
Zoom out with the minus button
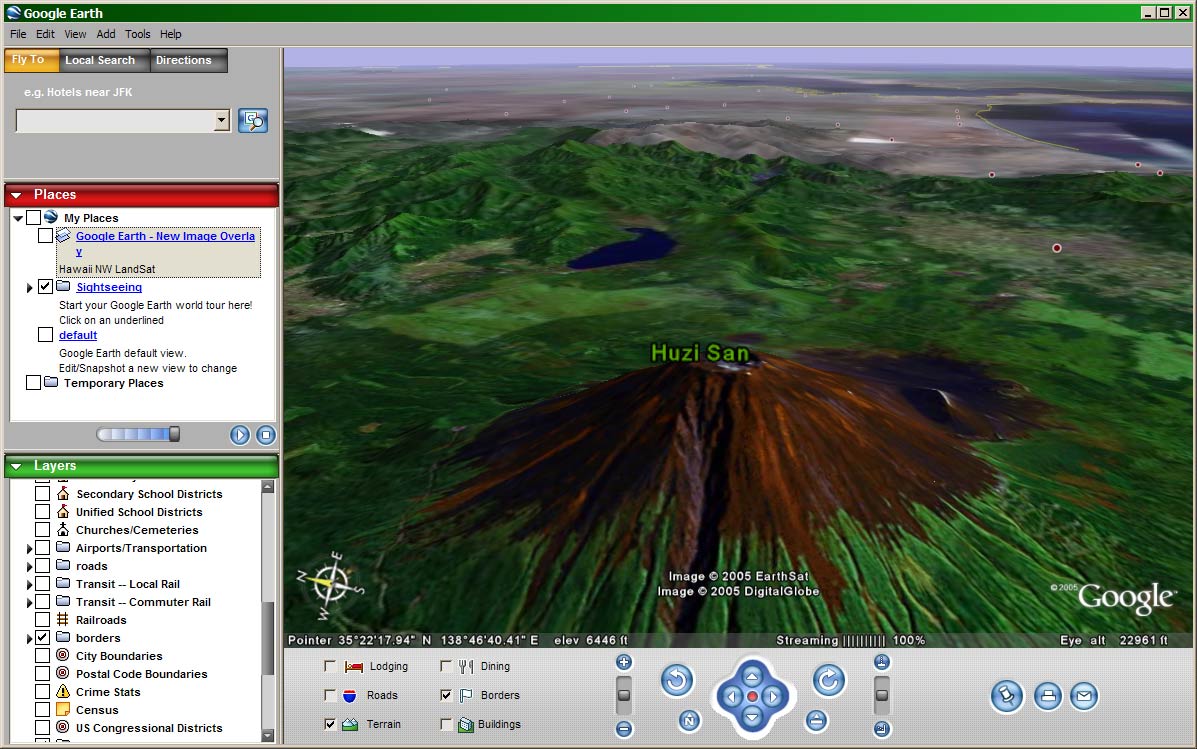(624, 729)
